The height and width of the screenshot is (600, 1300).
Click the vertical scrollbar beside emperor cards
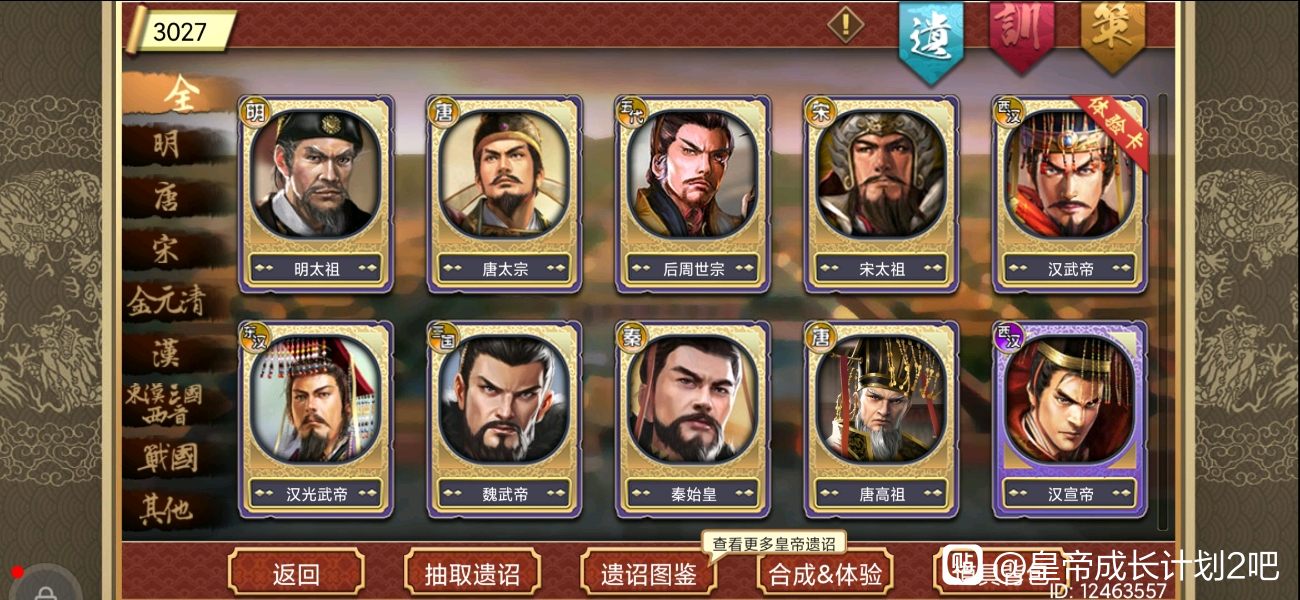pos(1162,312)
